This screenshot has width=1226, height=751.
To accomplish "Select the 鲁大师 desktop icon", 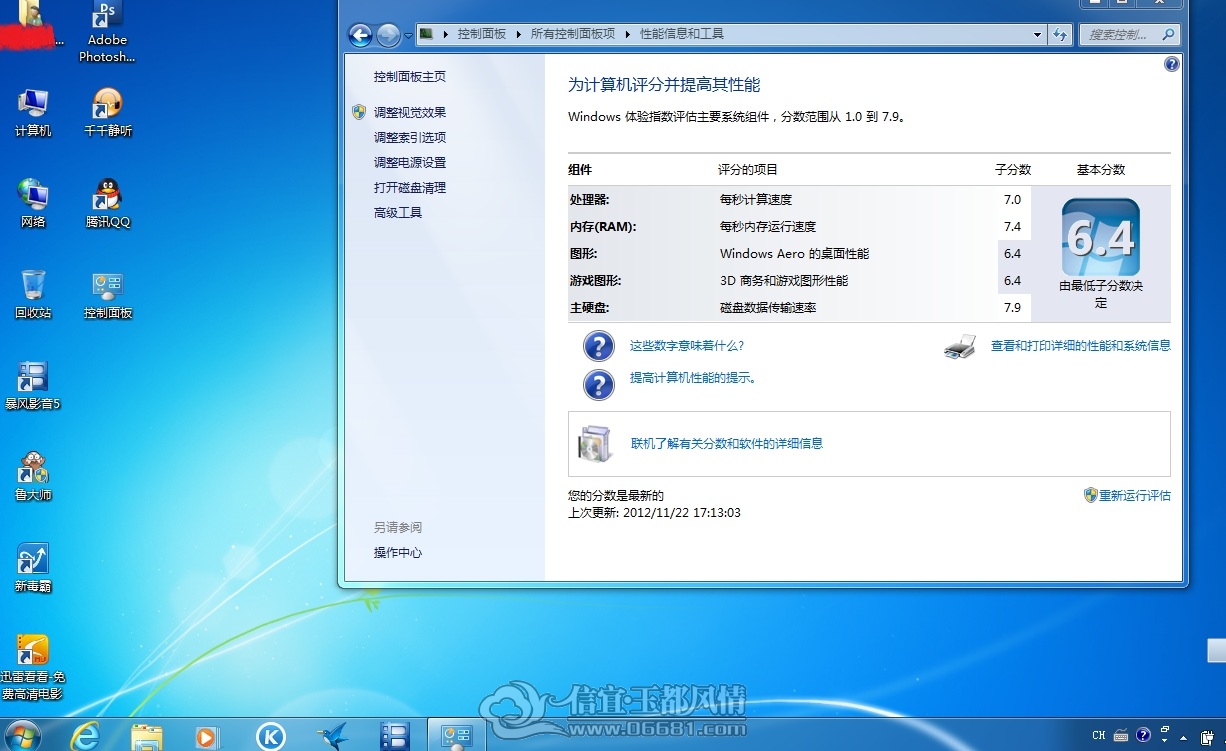I will point(33,476).
